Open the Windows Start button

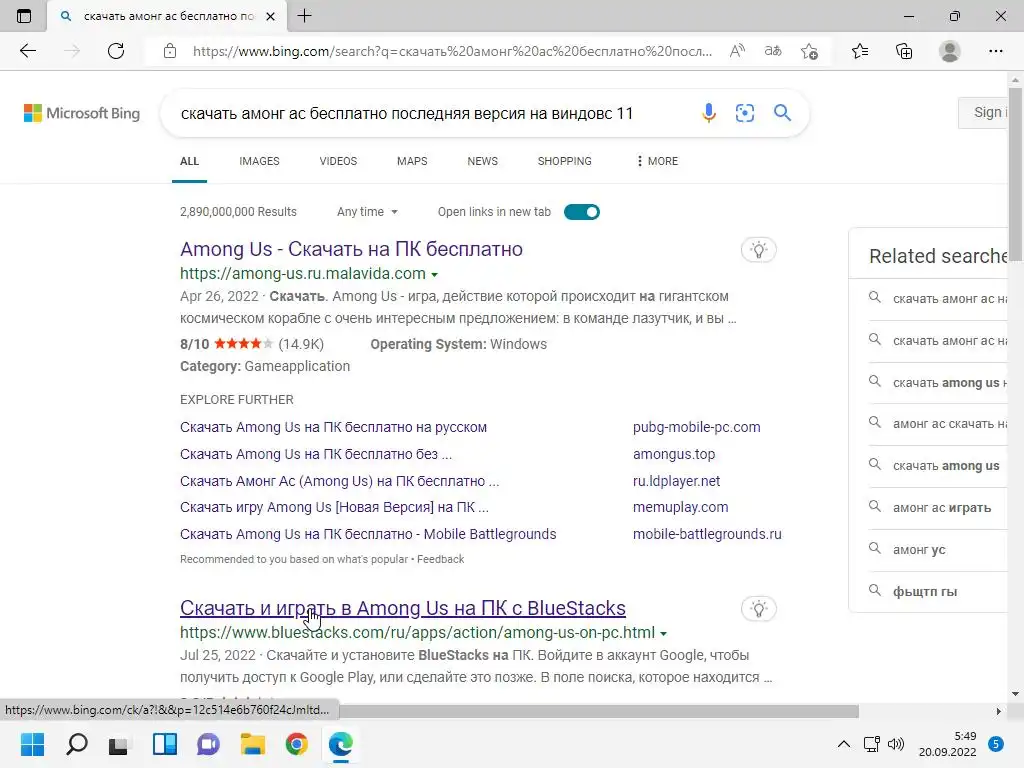[x=32, y=744]
